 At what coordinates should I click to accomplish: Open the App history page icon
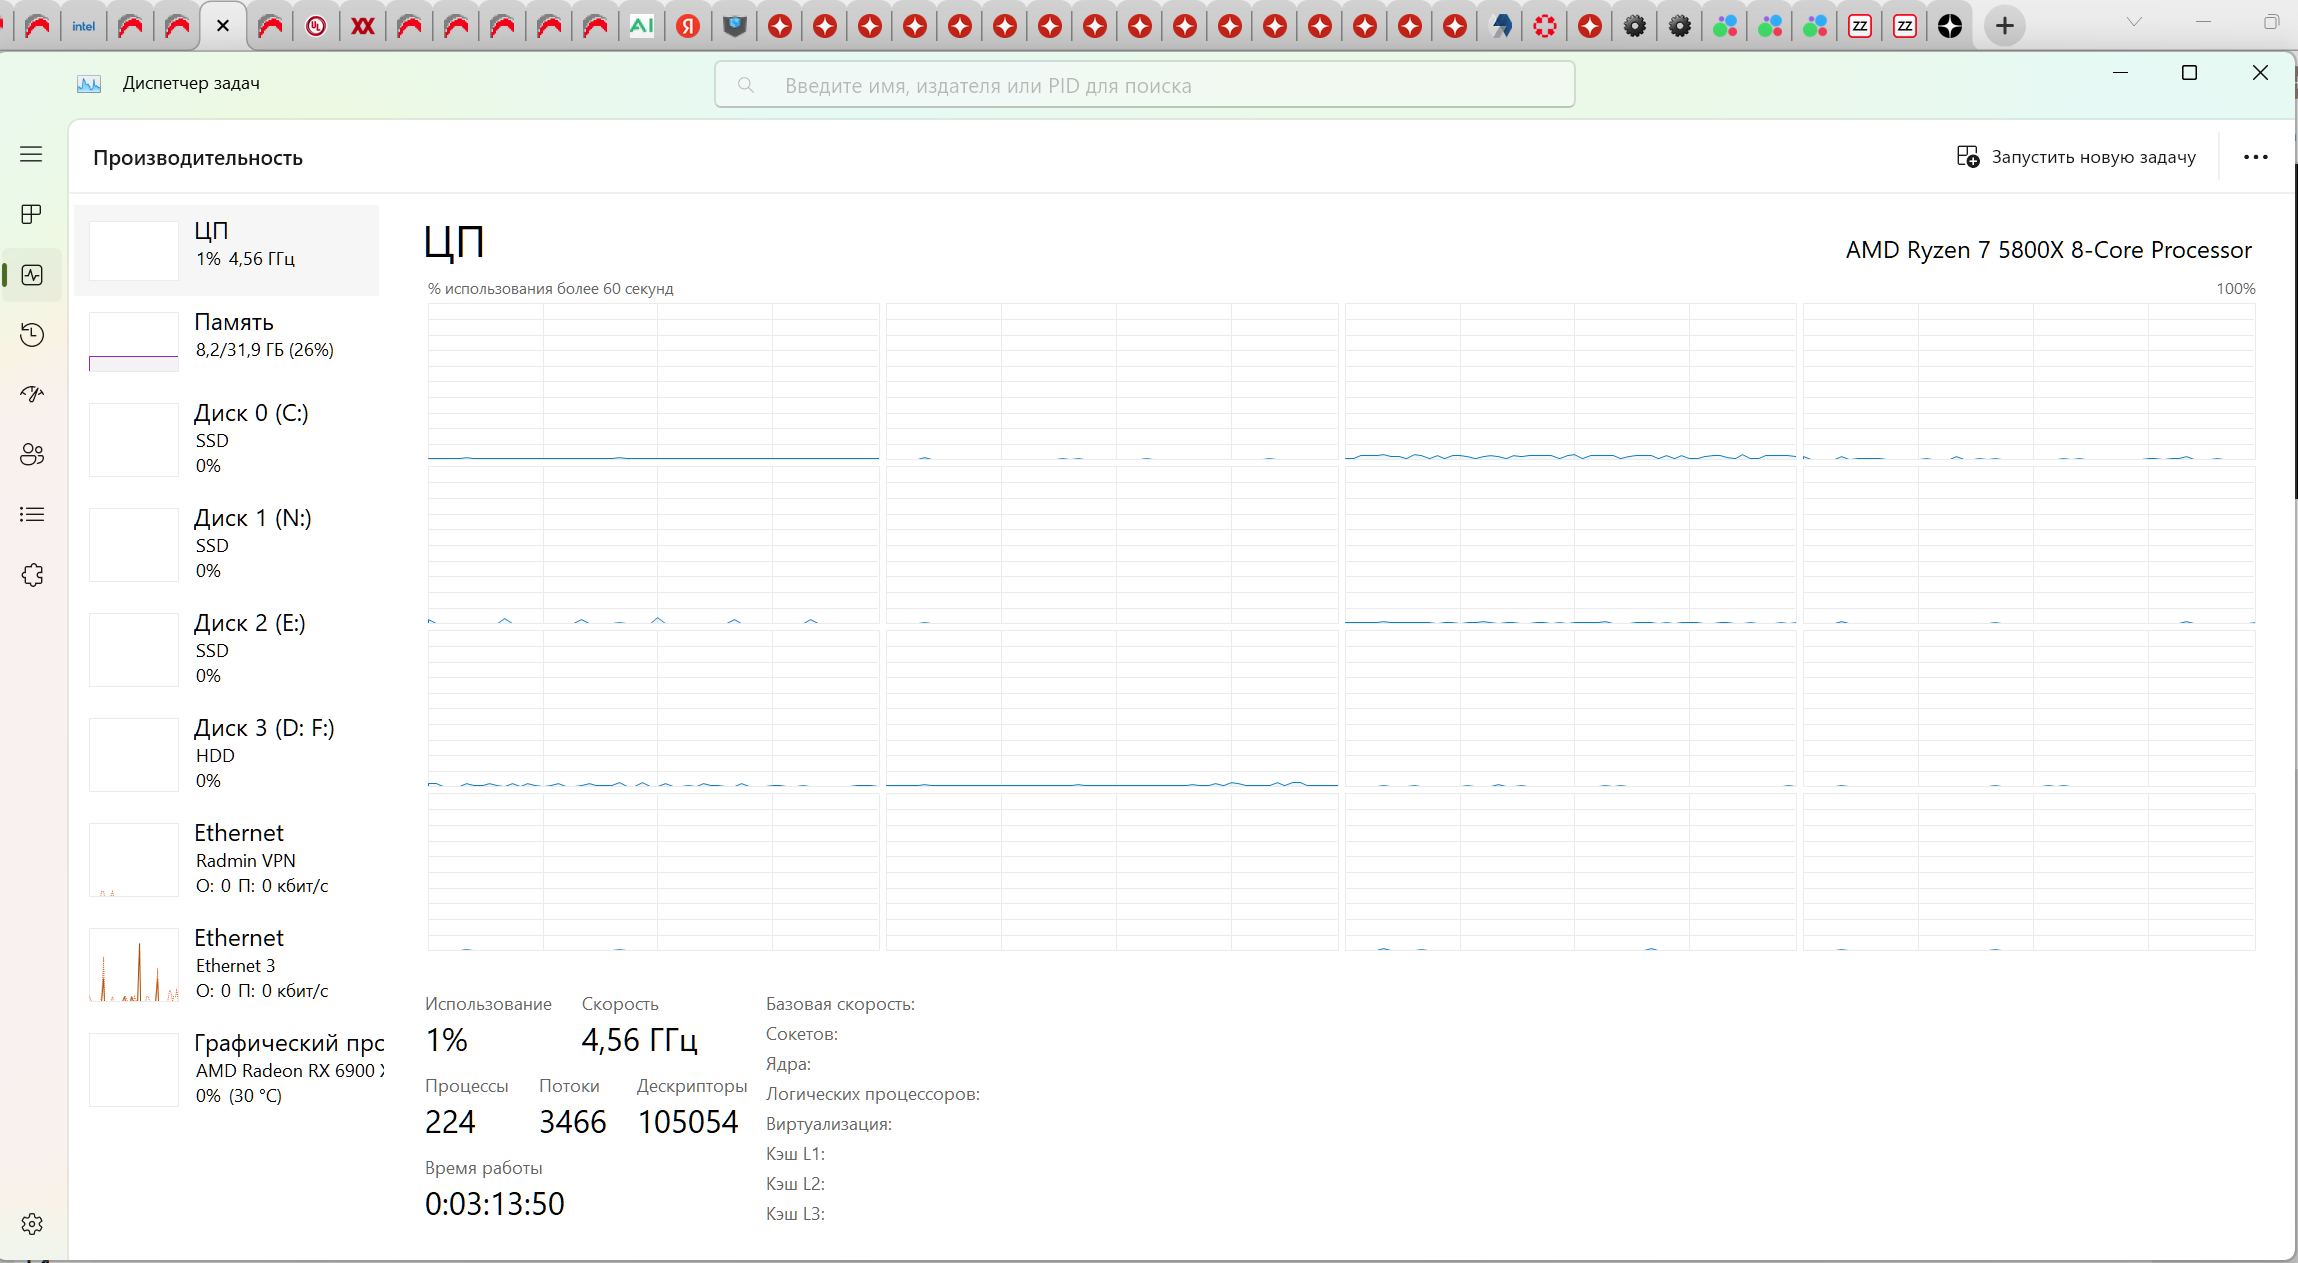pyautogui.click(x=31, y=334)
